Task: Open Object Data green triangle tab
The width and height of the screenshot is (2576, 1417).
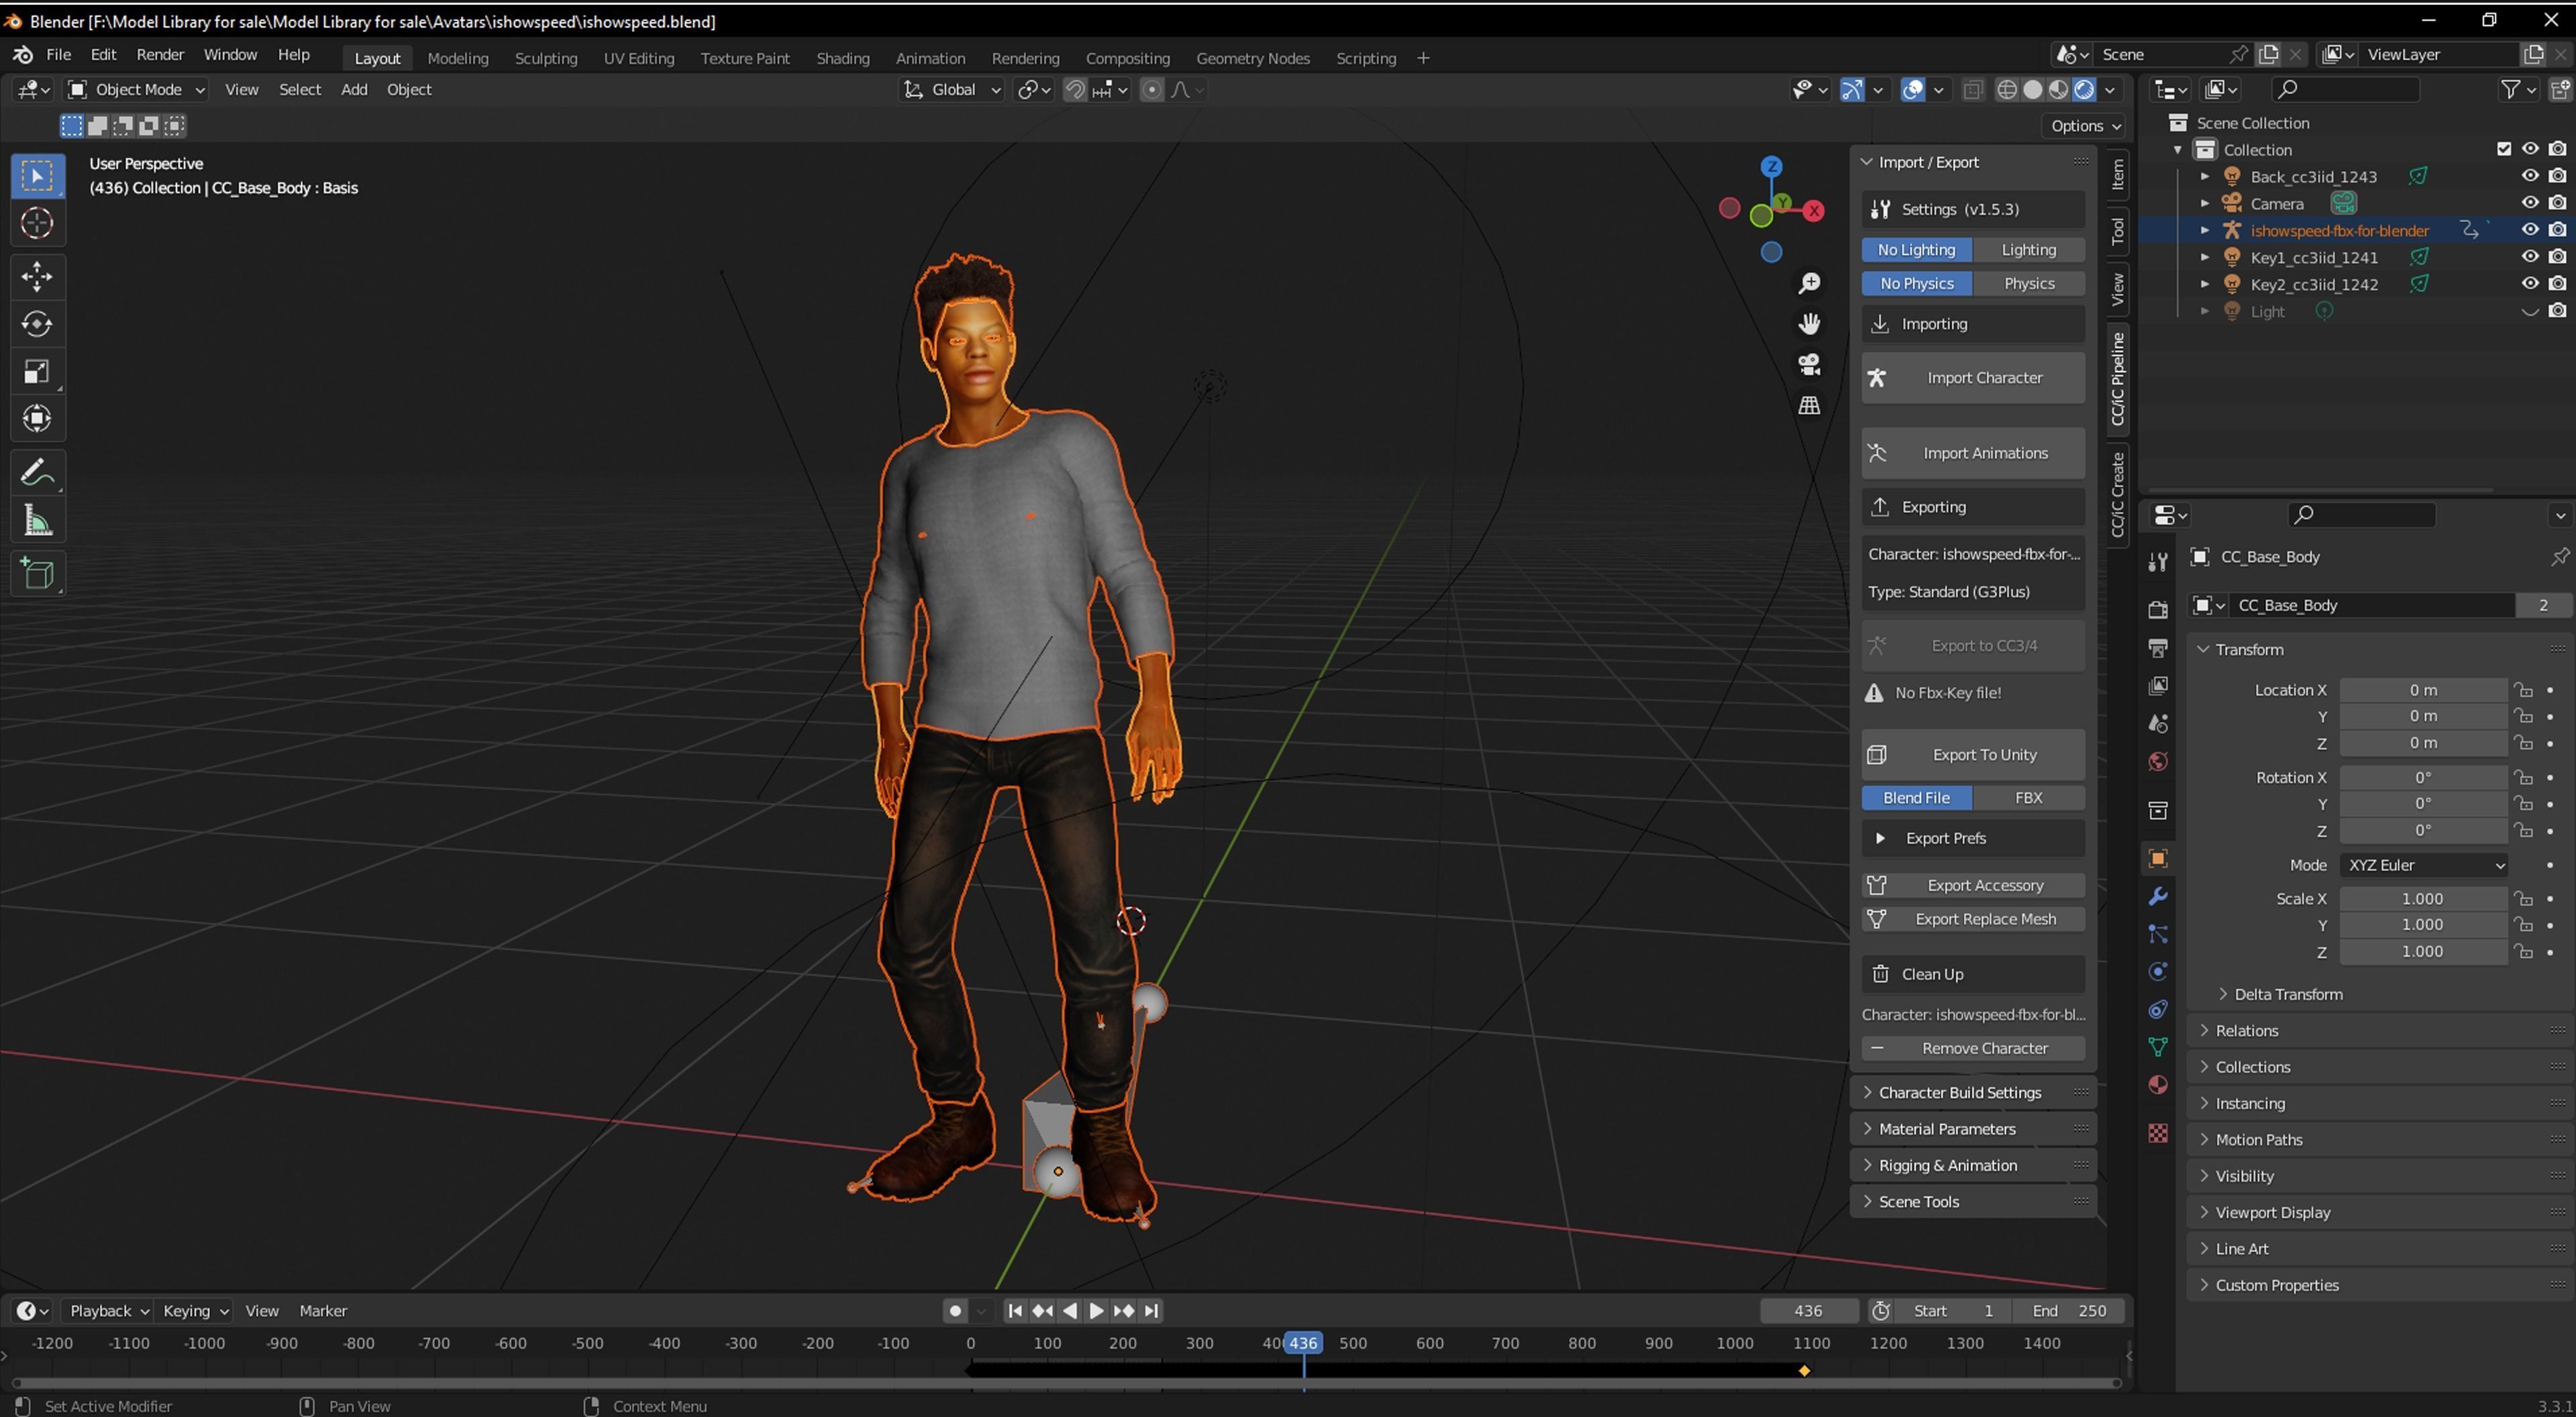Action: [x=2158, y=1047]
